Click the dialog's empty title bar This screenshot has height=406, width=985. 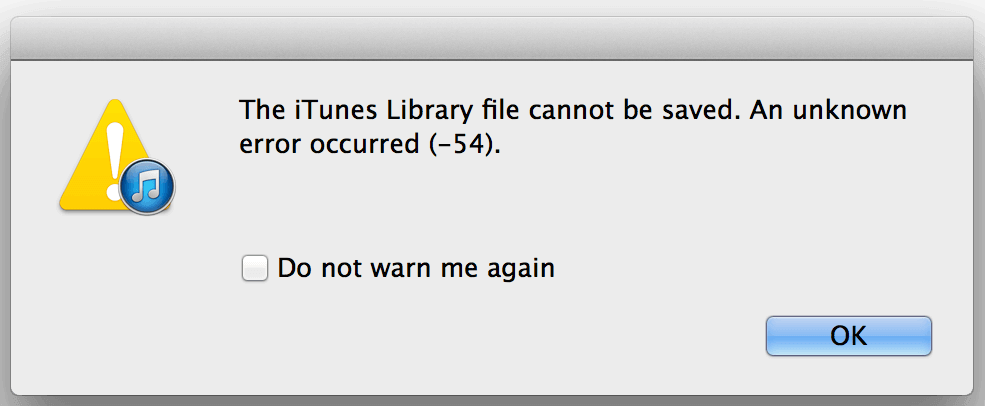[492, 38]
